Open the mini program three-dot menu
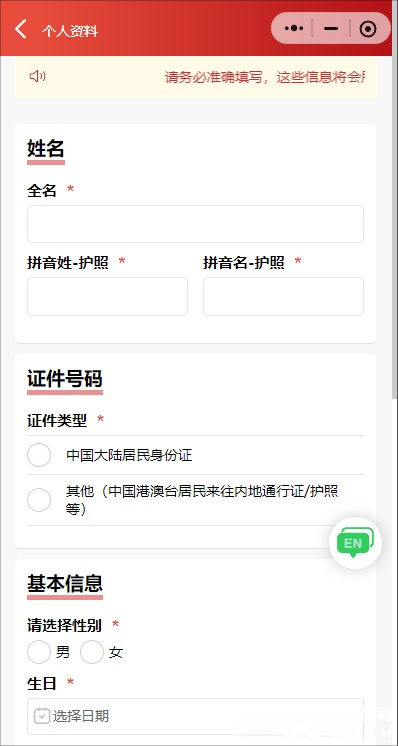Viewport: 398px width, 746px height. click(293, 29)
